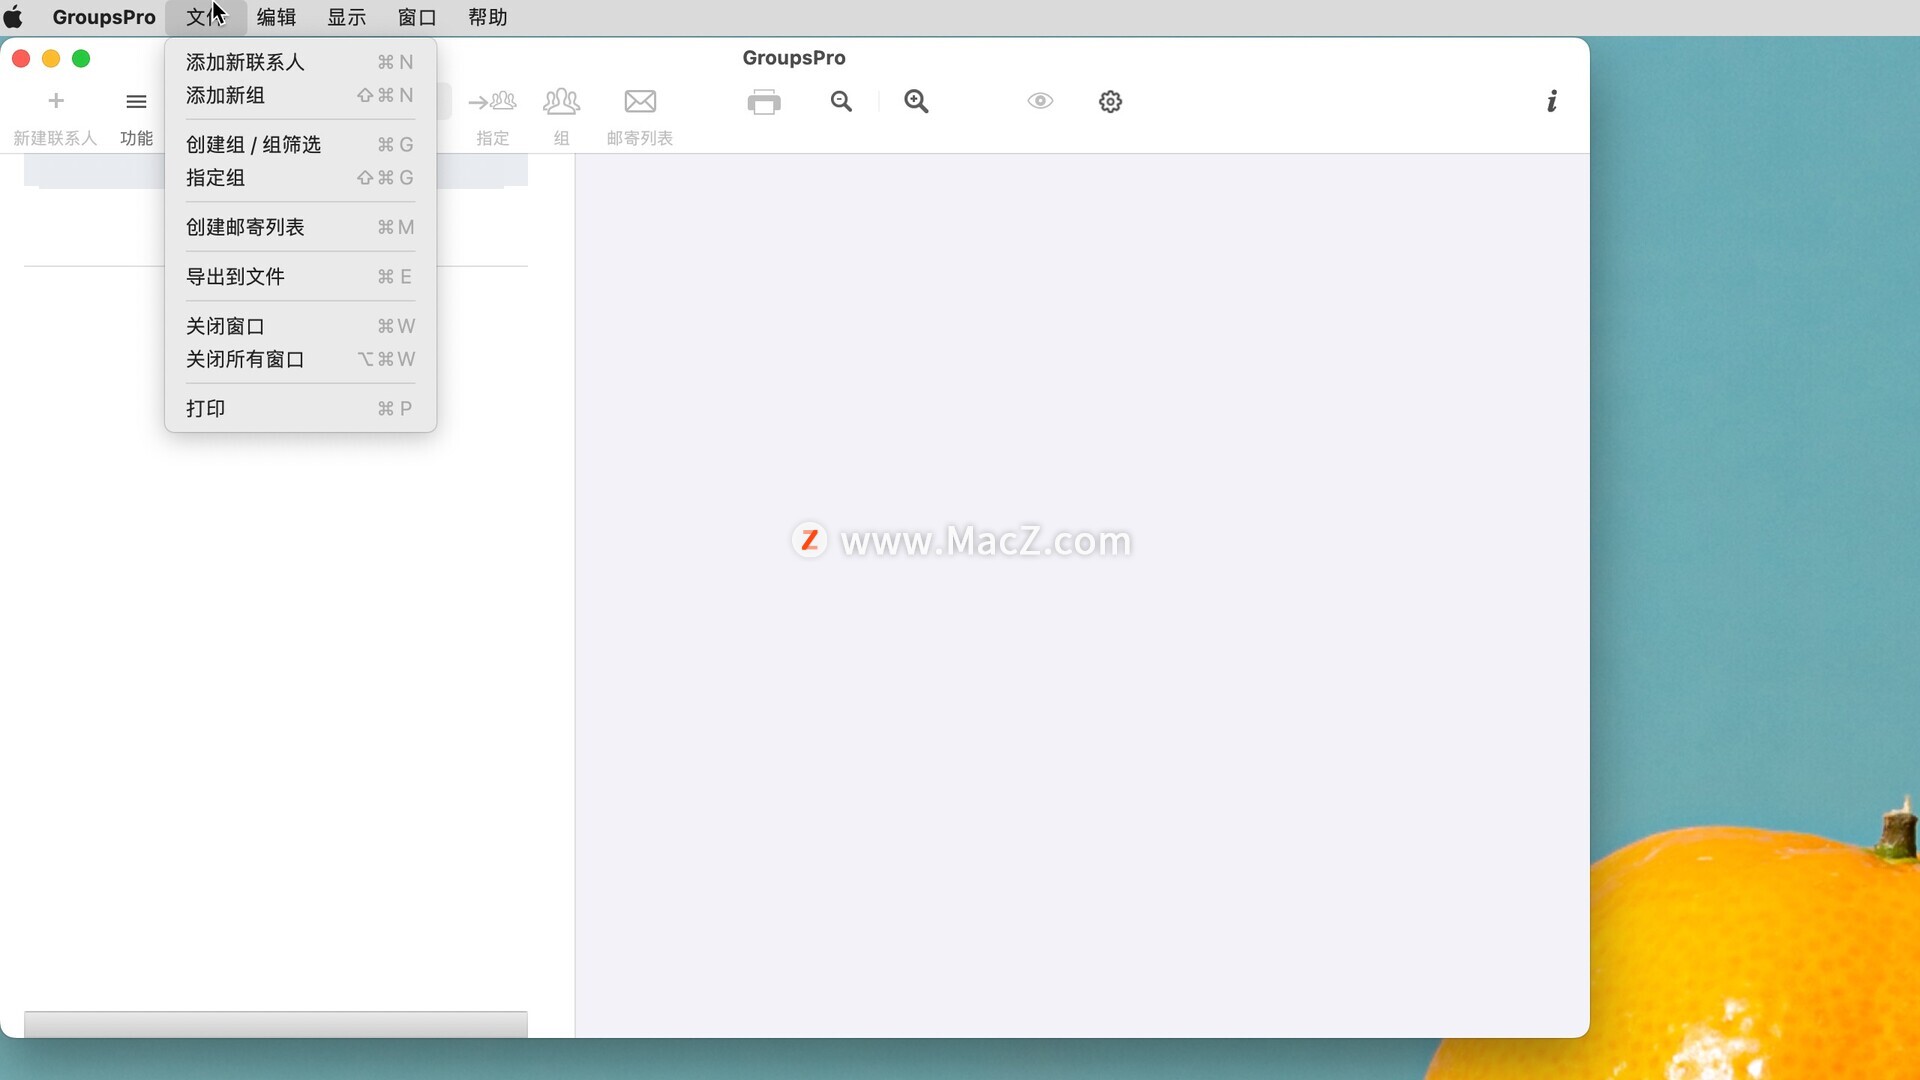This screenshot has height=1080, width=1920.
Task: Open the 邮寄列表 envelope icon
Action: [x=640, y=101]
